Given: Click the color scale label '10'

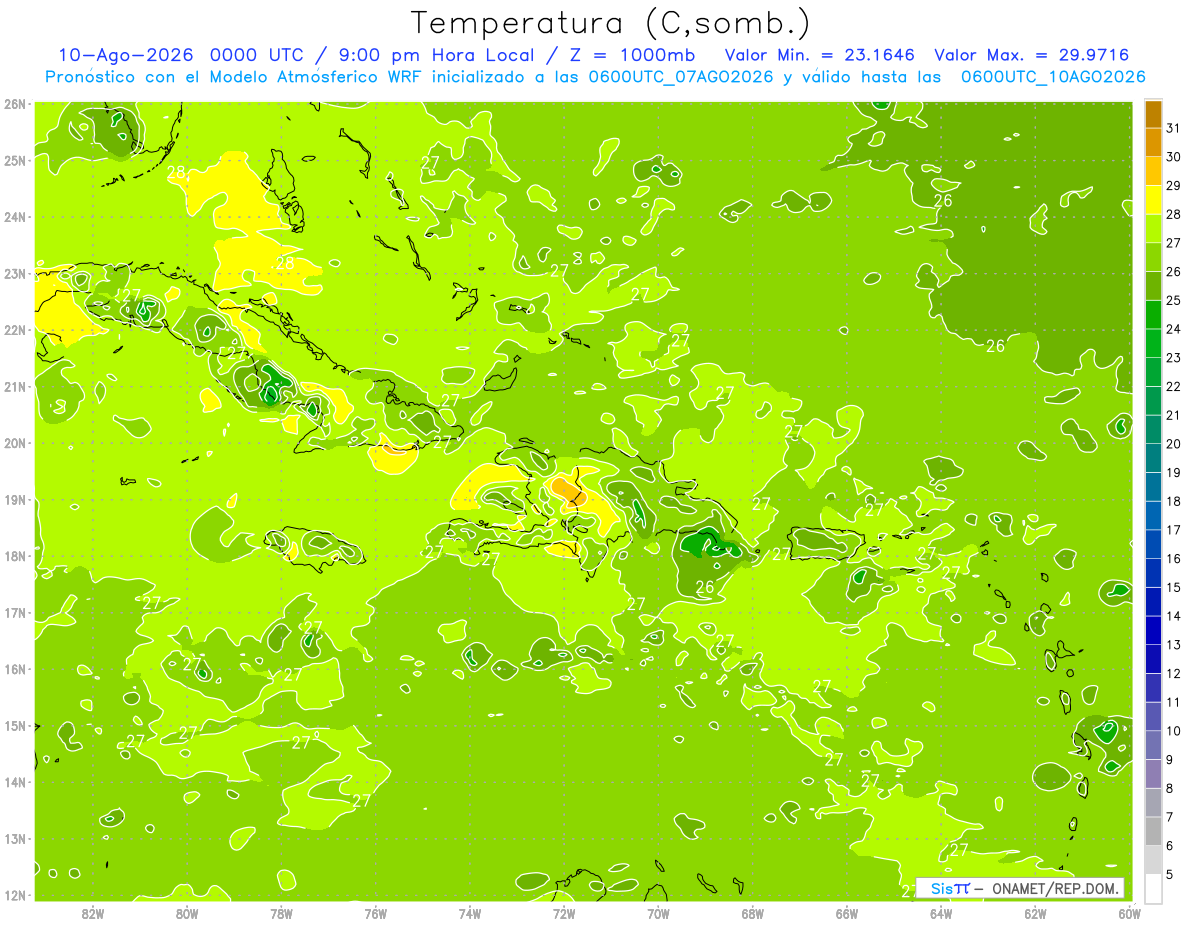Looking at the screenshot, I should pyautogui.click(x=1173, y=731).
